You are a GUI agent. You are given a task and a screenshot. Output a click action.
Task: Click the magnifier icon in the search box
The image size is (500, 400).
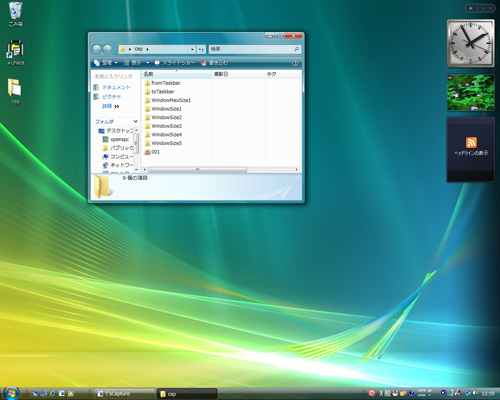click(296, 49)
